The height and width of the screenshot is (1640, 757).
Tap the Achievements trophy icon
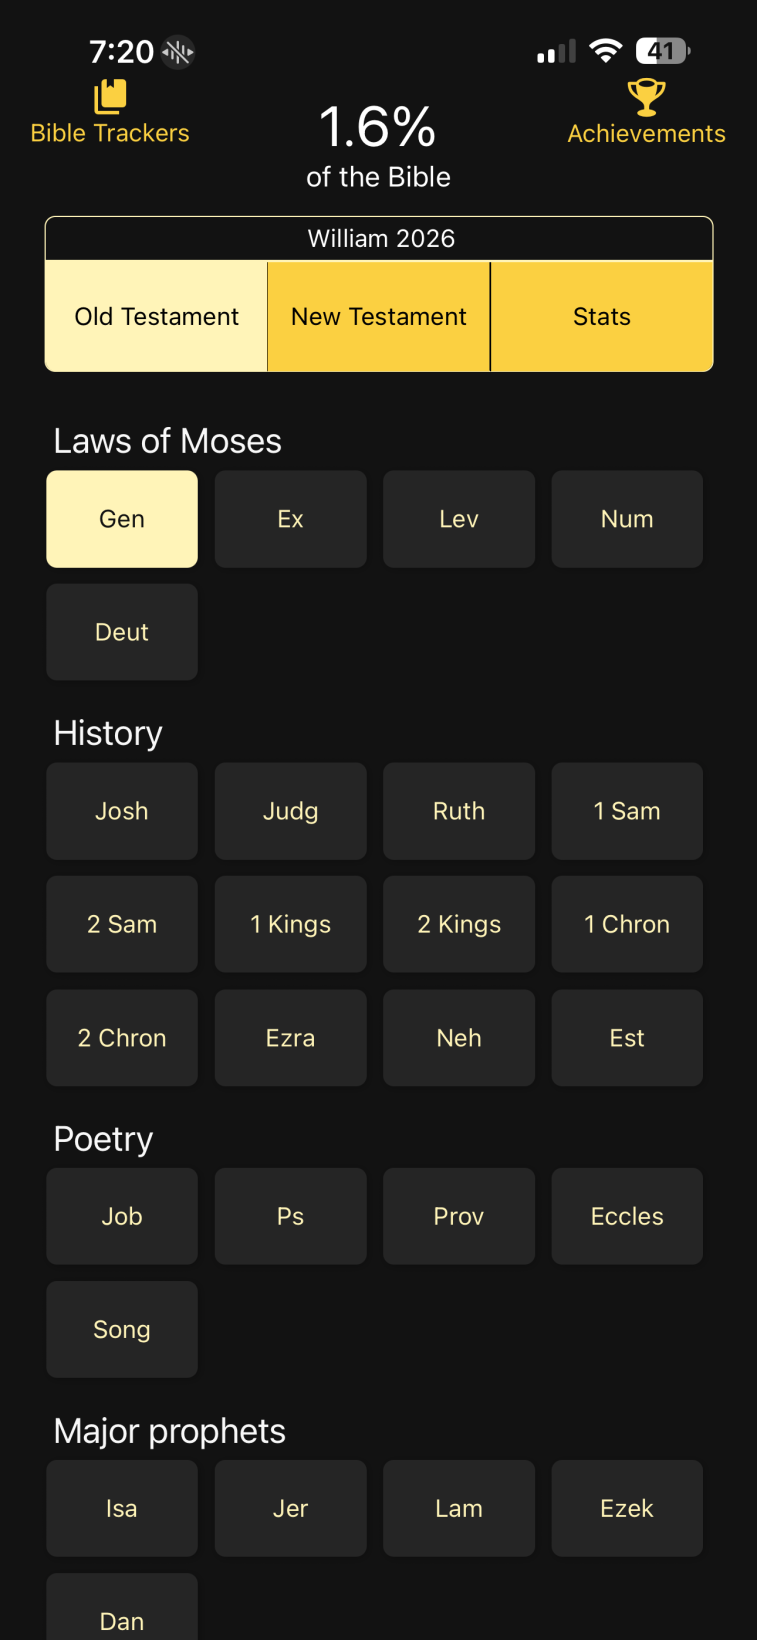646,97
